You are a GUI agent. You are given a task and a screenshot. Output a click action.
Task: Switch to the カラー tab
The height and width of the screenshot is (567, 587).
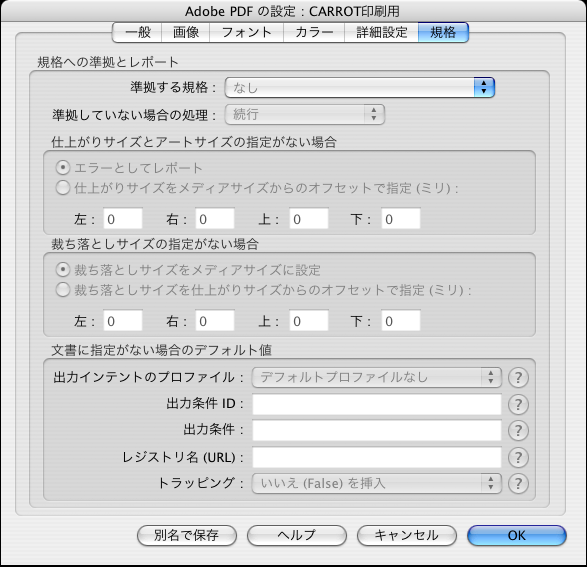click(x=314, y=33)
